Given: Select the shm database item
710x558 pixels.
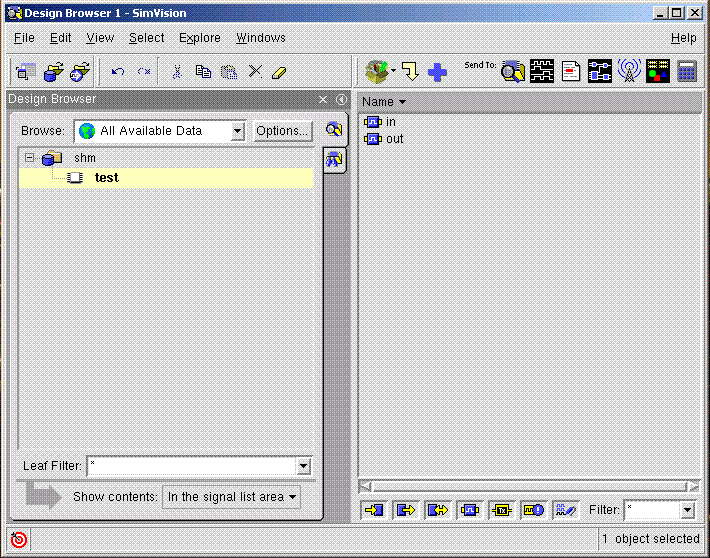Looking at the screenshot, I should click(85, 158).
